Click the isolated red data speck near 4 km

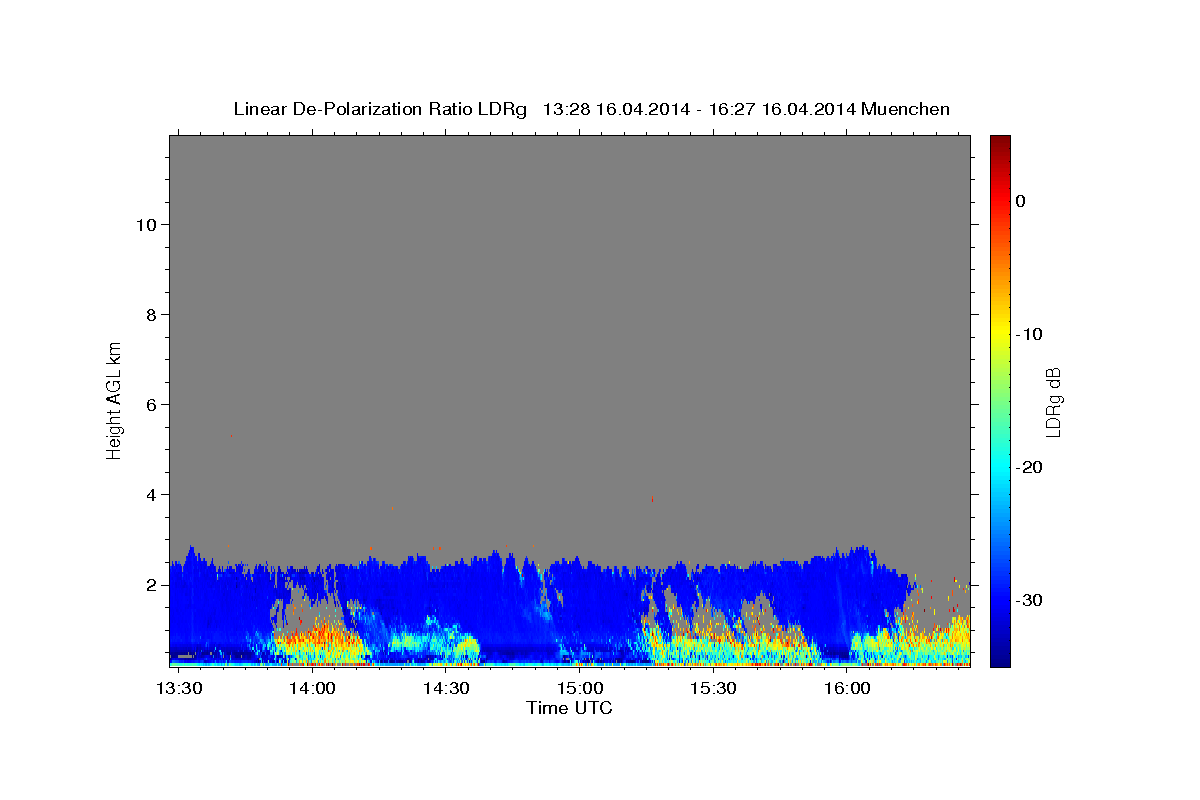point(652,498)
